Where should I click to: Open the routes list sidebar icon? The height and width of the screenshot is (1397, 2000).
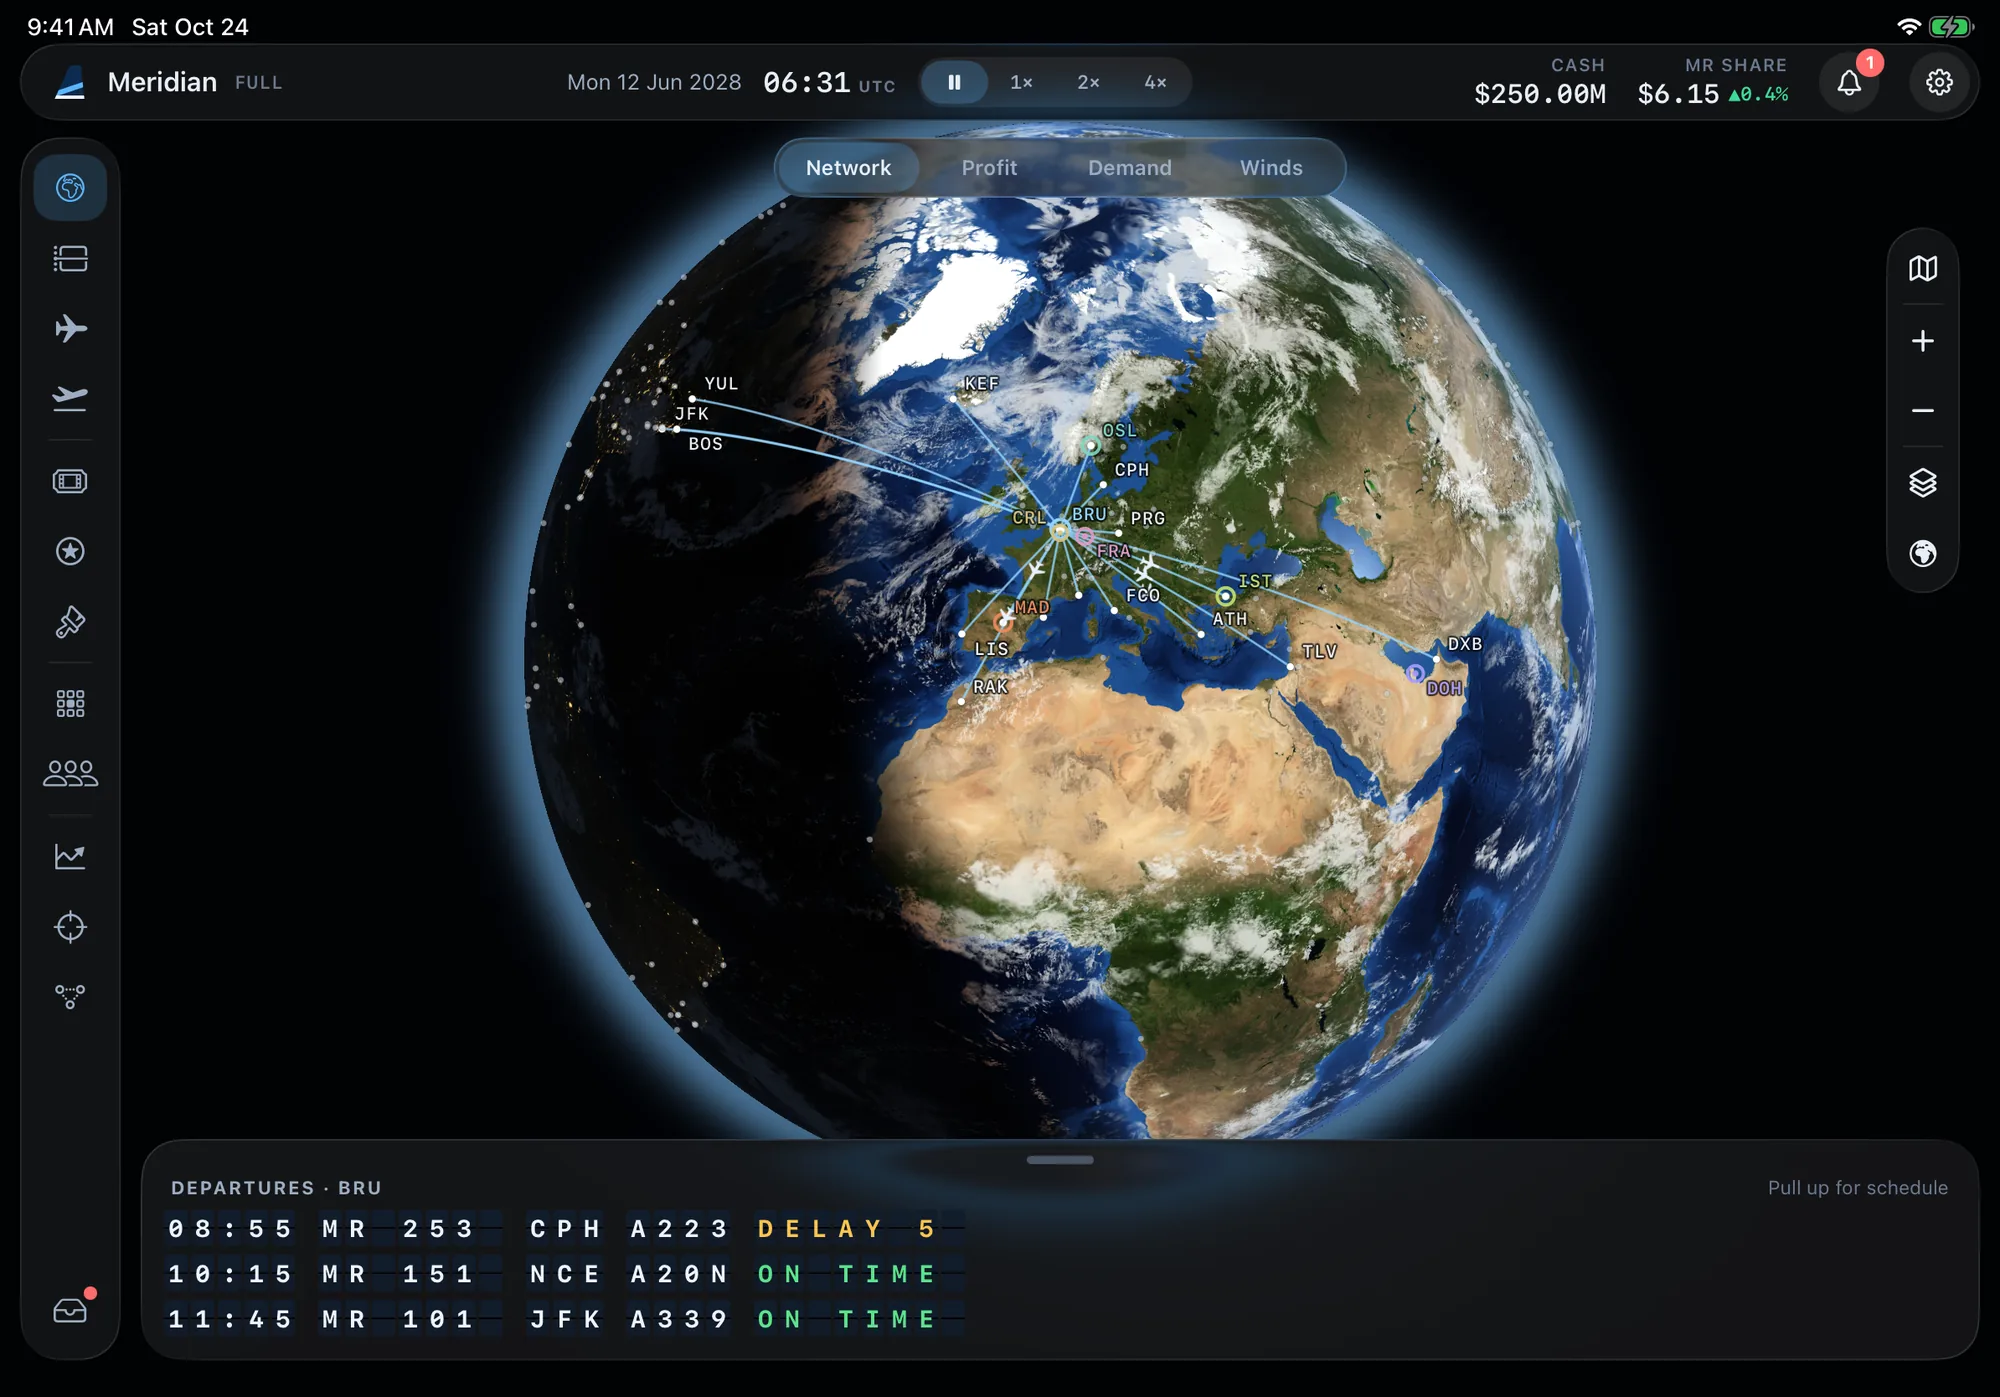coord(70,258)
